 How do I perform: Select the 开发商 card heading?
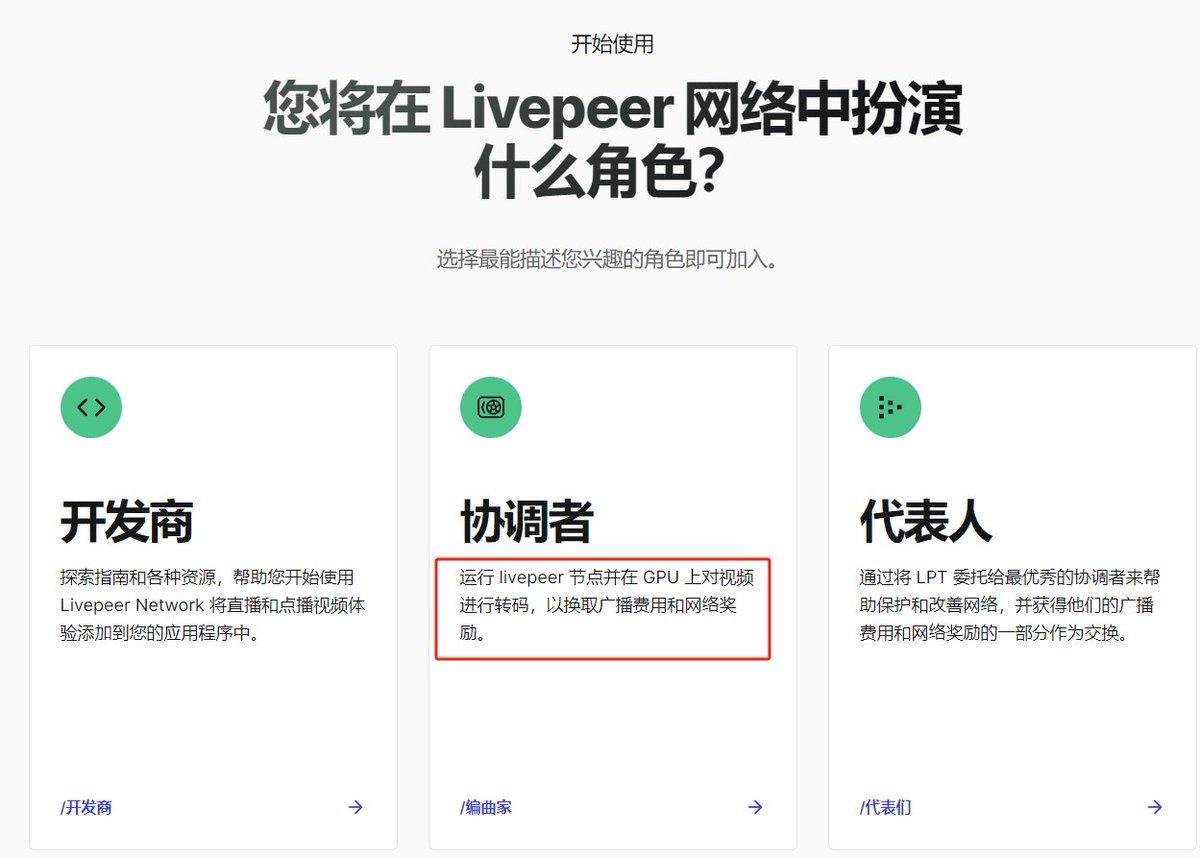click(127, 522)
